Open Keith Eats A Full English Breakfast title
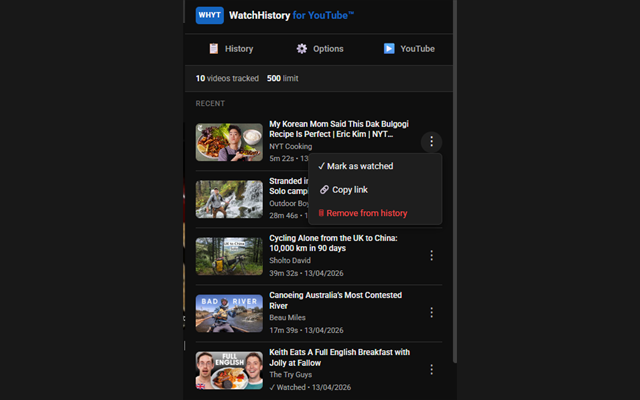Image resolution: width=640 pixels, height=400 pixels. [x=339, y=358]
